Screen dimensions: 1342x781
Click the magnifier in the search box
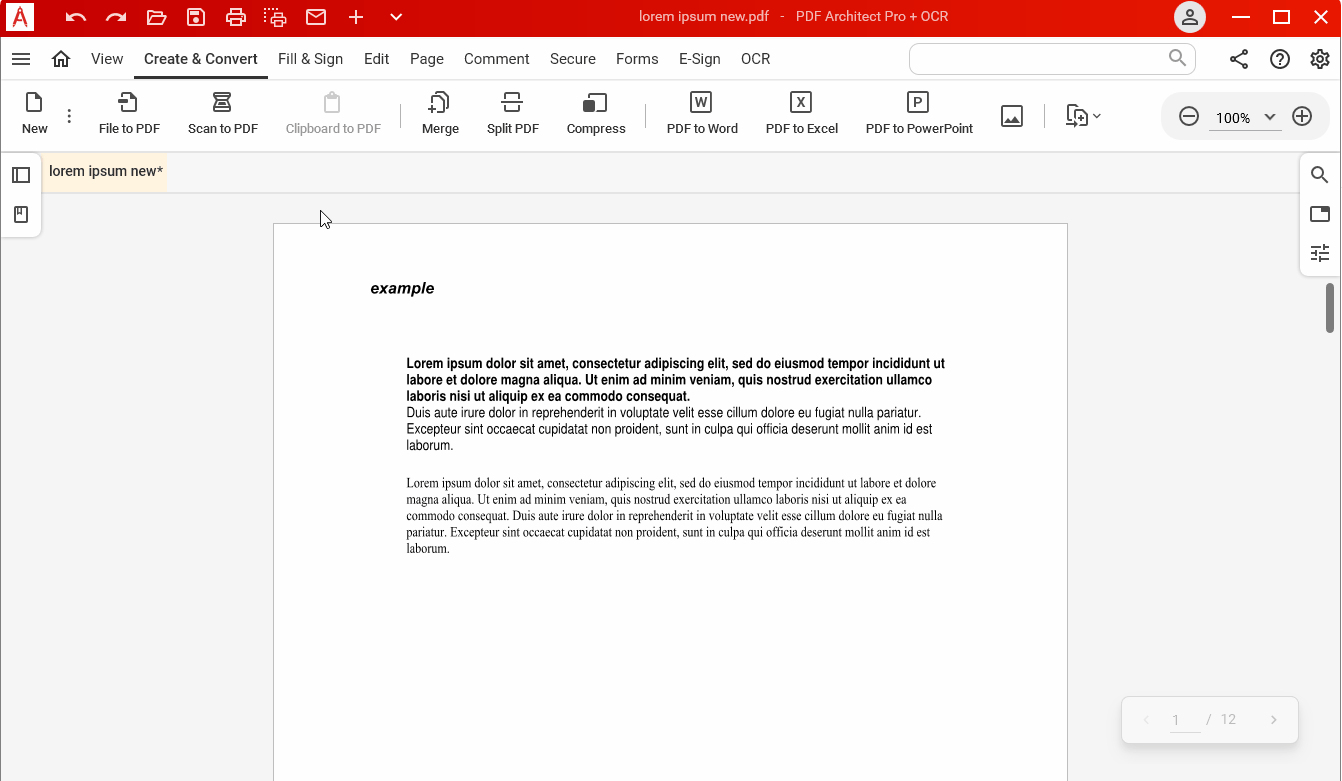click(x=1178, y=58)
